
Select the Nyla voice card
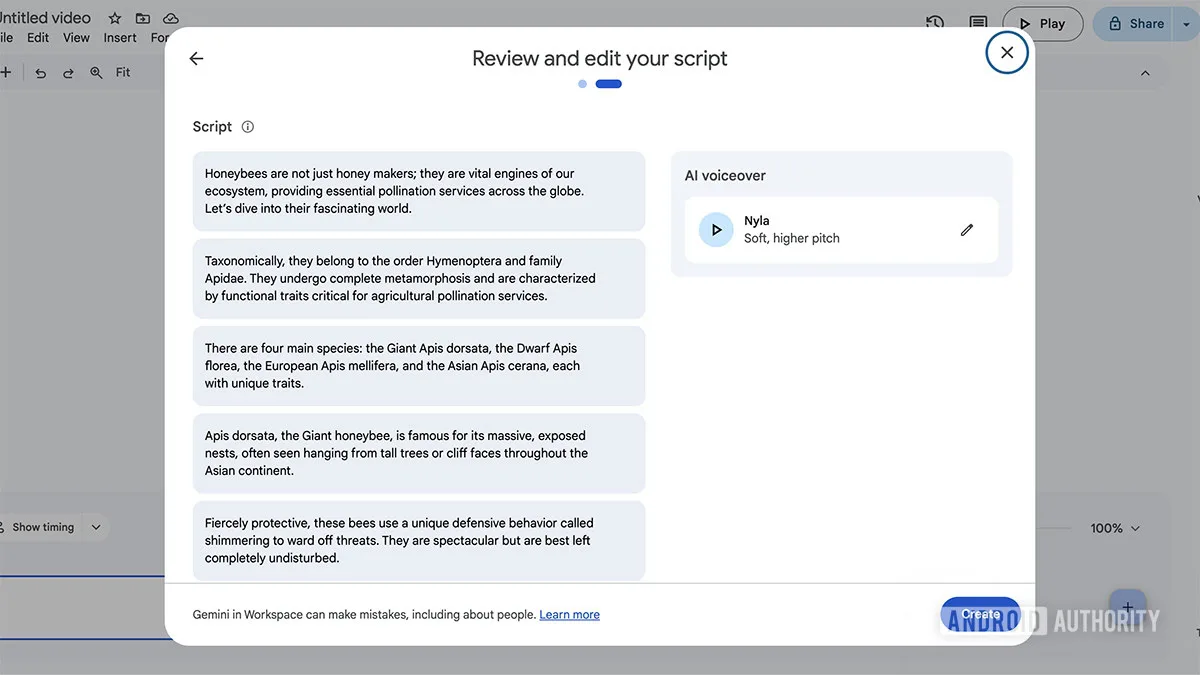point(841,230)
